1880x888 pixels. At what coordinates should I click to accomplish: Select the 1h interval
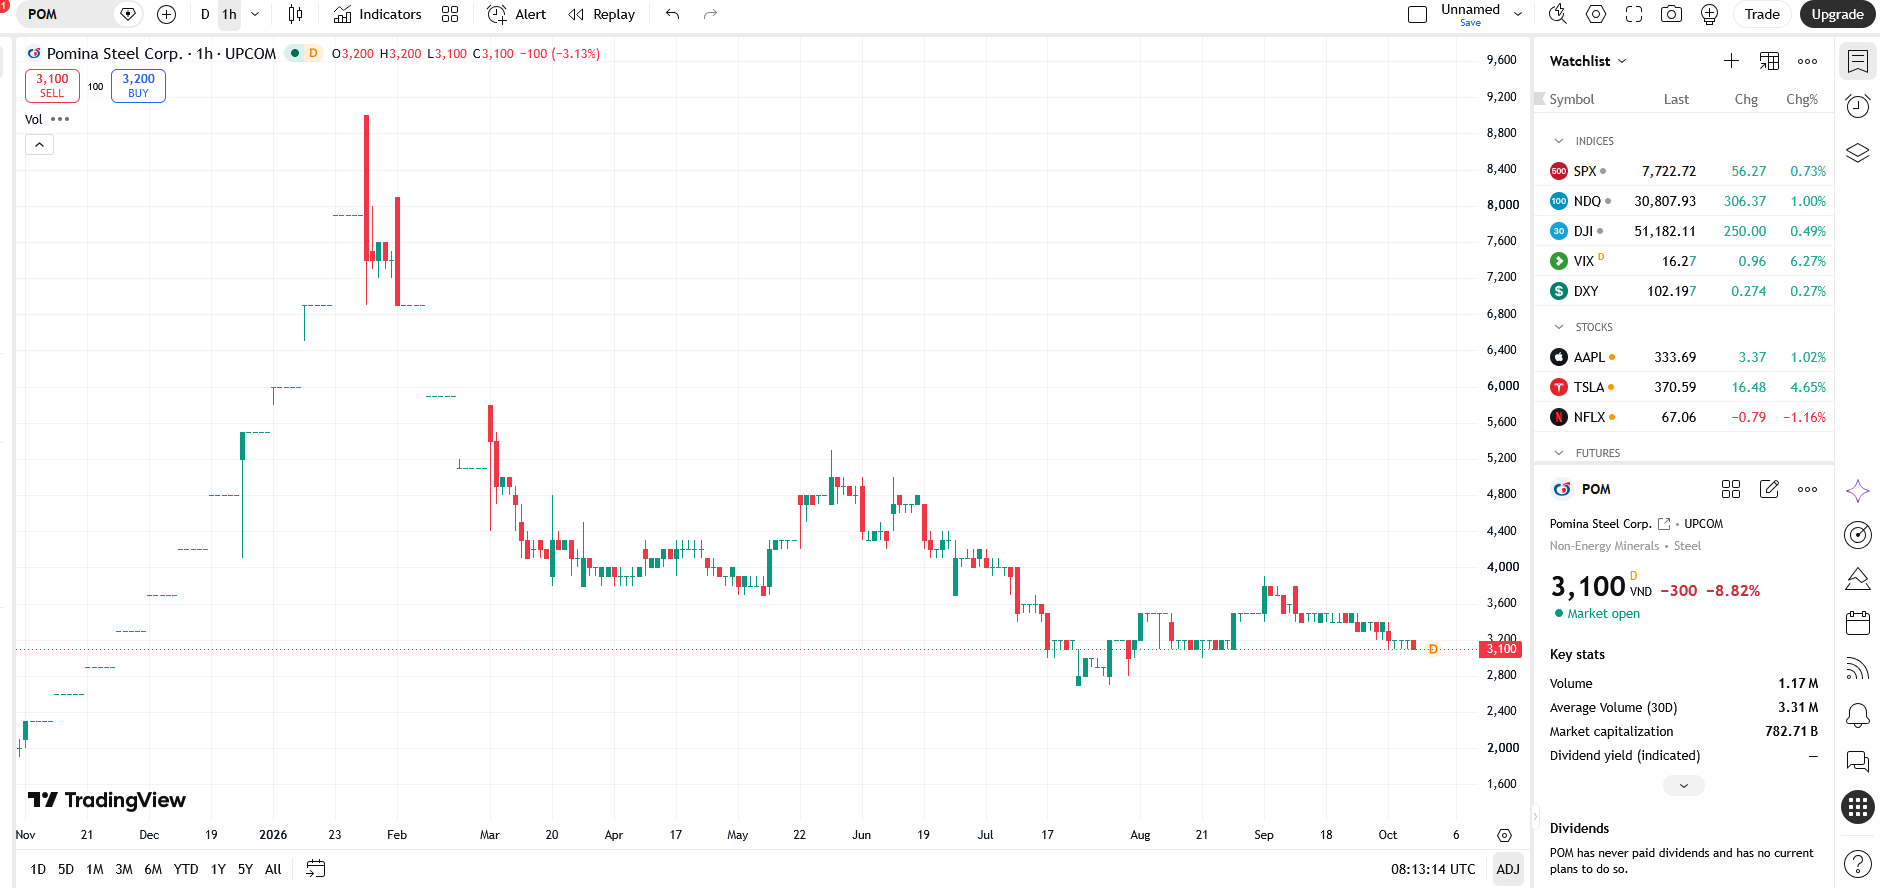[230, 14]
